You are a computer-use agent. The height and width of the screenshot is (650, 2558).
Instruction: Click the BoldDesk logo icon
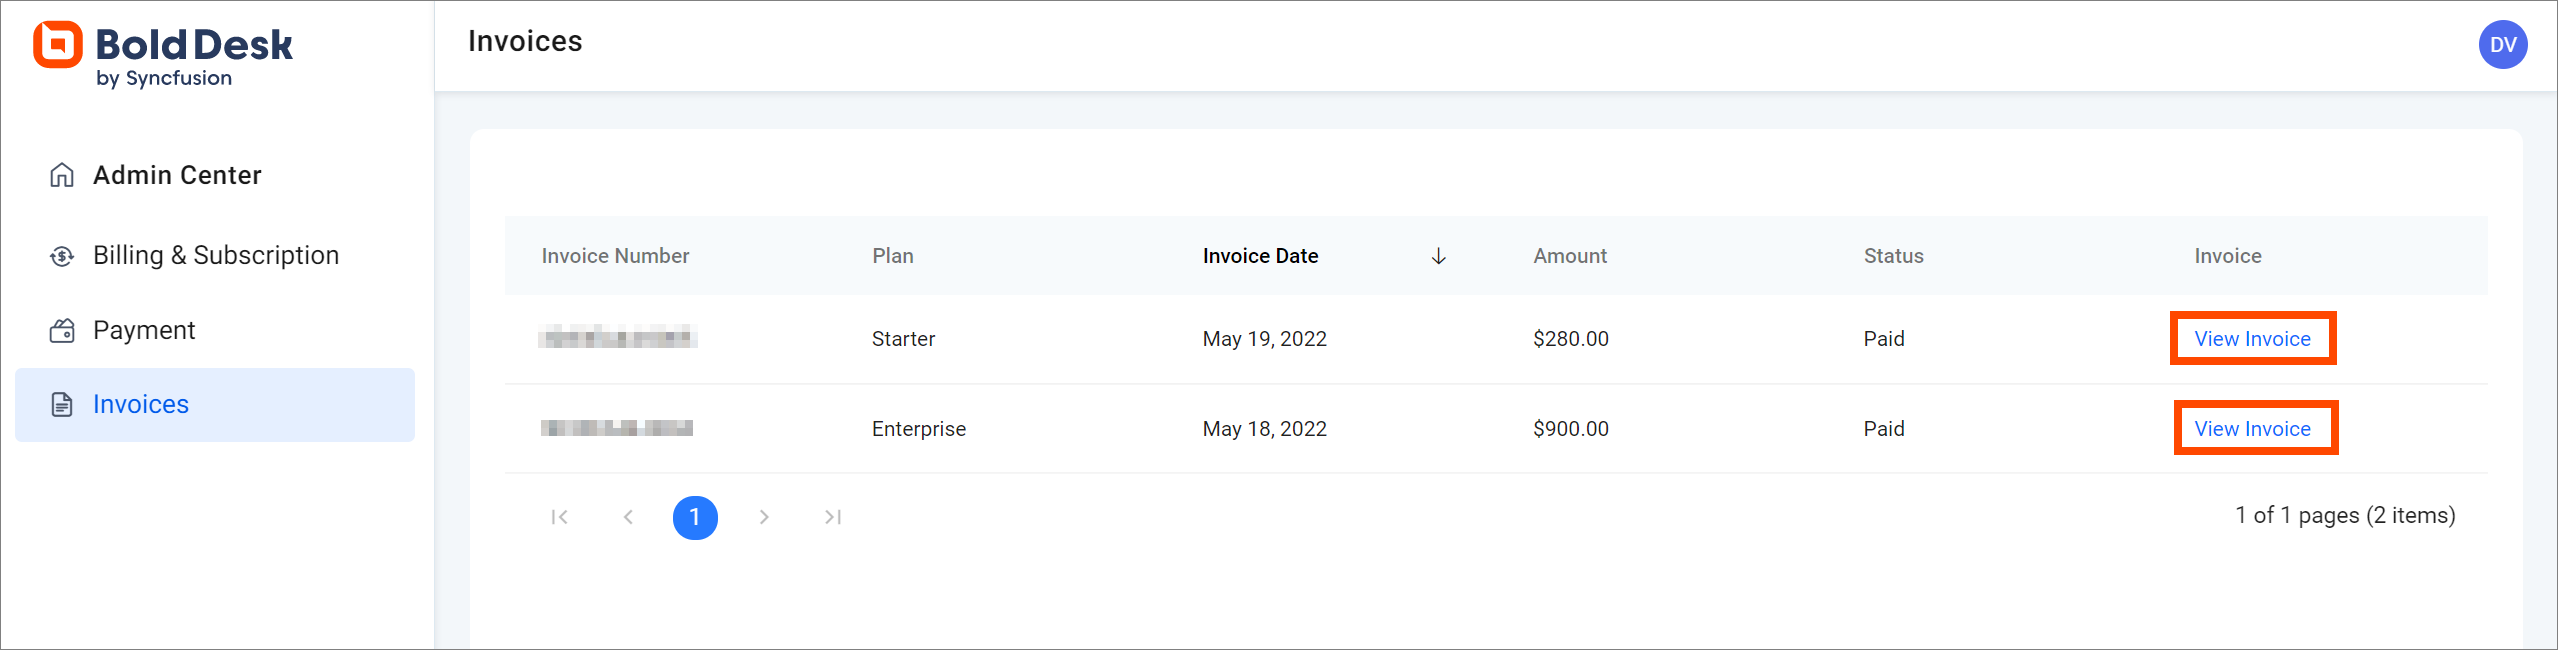pyautogui.click(x=58, y=45)
